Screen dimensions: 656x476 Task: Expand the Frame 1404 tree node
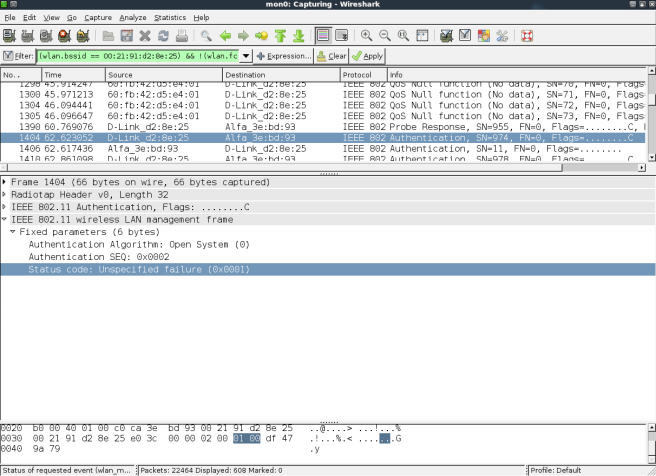coord(6,183)
